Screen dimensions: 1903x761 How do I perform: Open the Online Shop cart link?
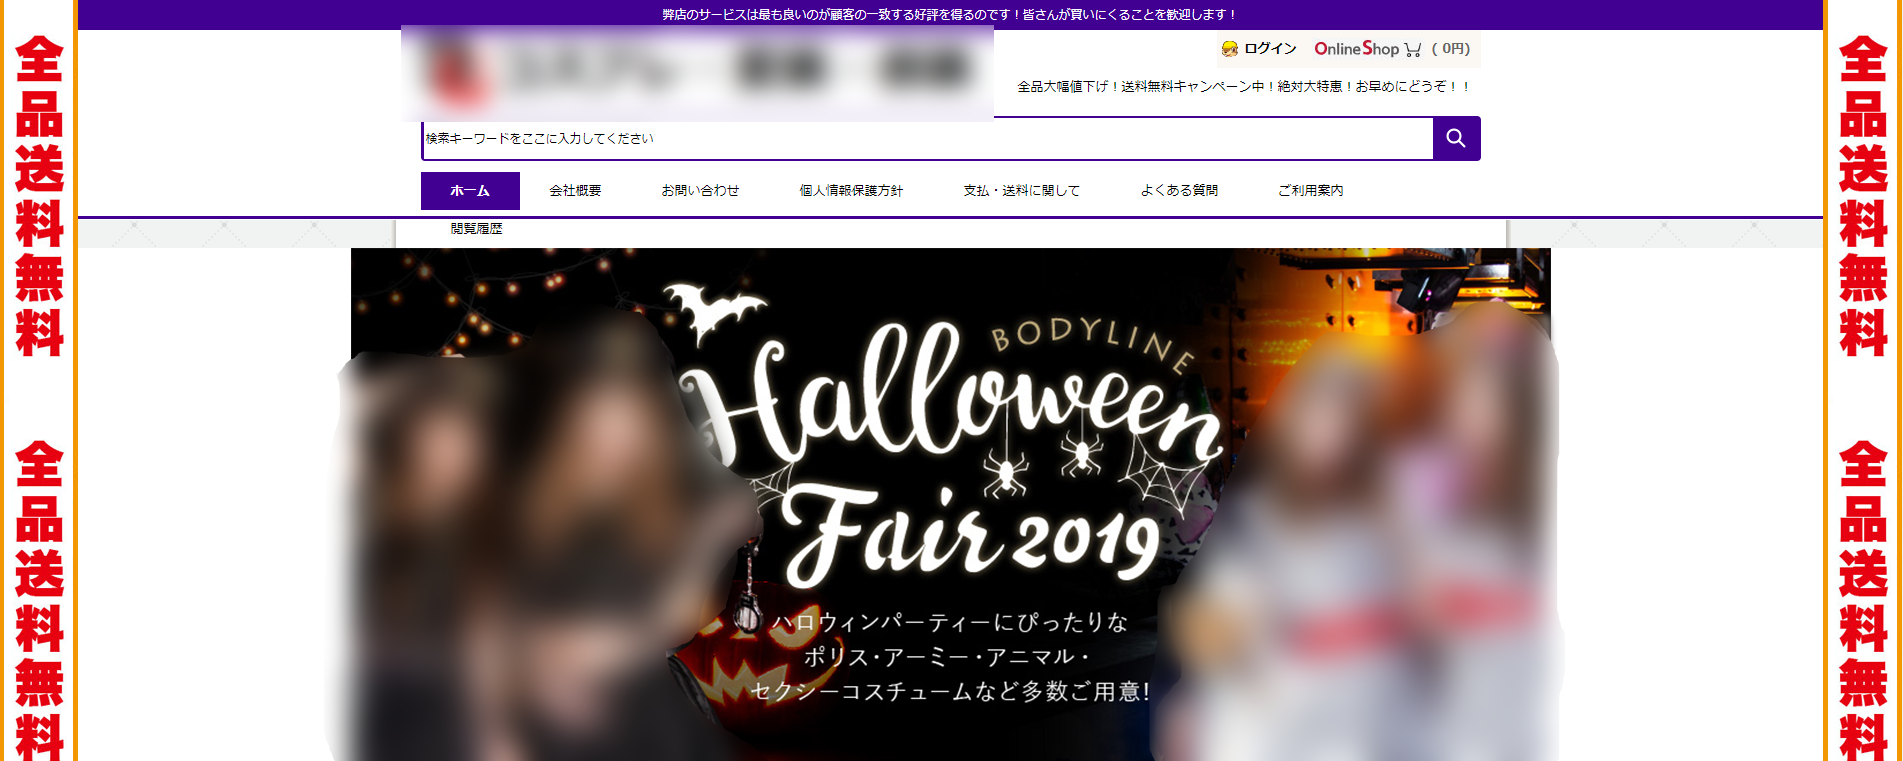[x=1356, y=49]
